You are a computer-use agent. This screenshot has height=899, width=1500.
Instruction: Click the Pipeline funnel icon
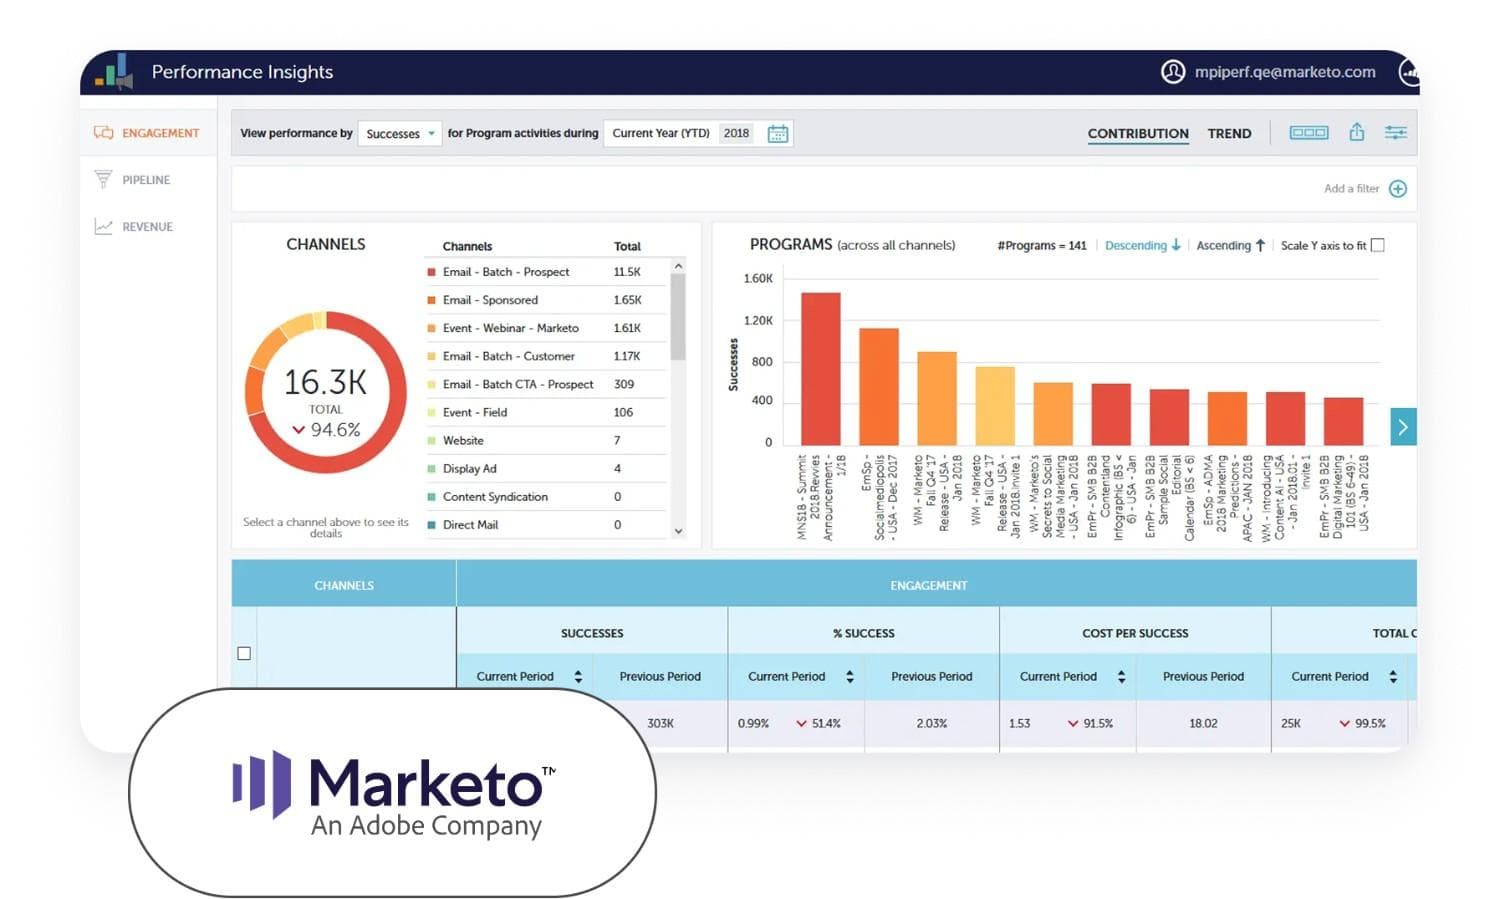pos(103,179)
